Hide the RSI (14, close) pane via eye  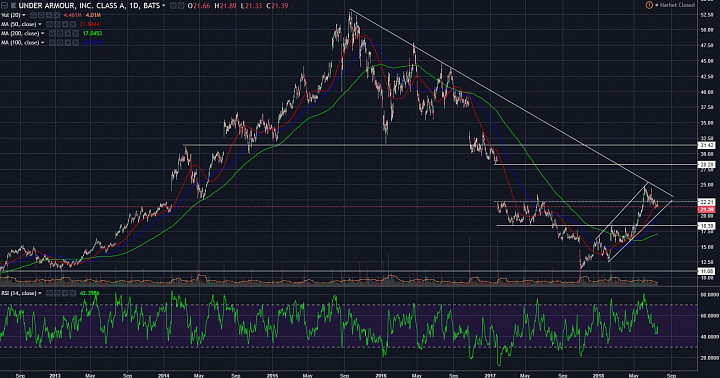coord(50,293)
